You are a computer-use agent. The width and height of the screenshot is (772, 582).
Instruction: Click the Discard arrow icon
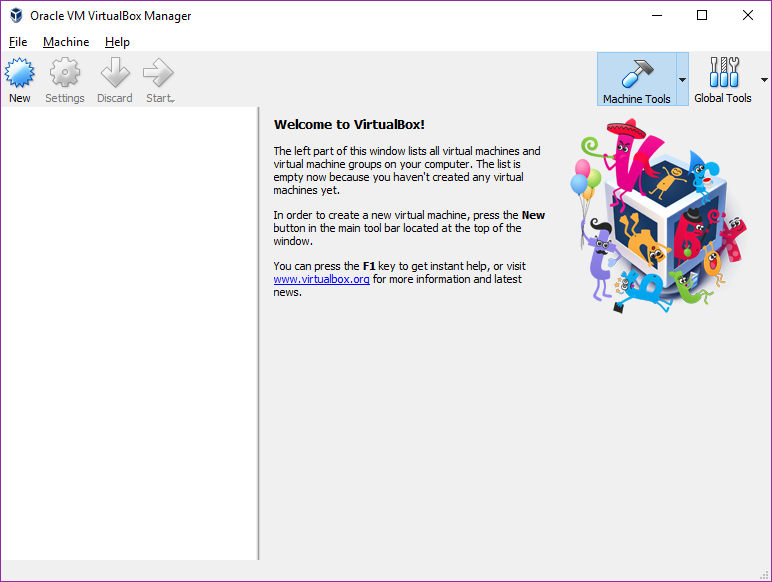click(x=115, y=72)
